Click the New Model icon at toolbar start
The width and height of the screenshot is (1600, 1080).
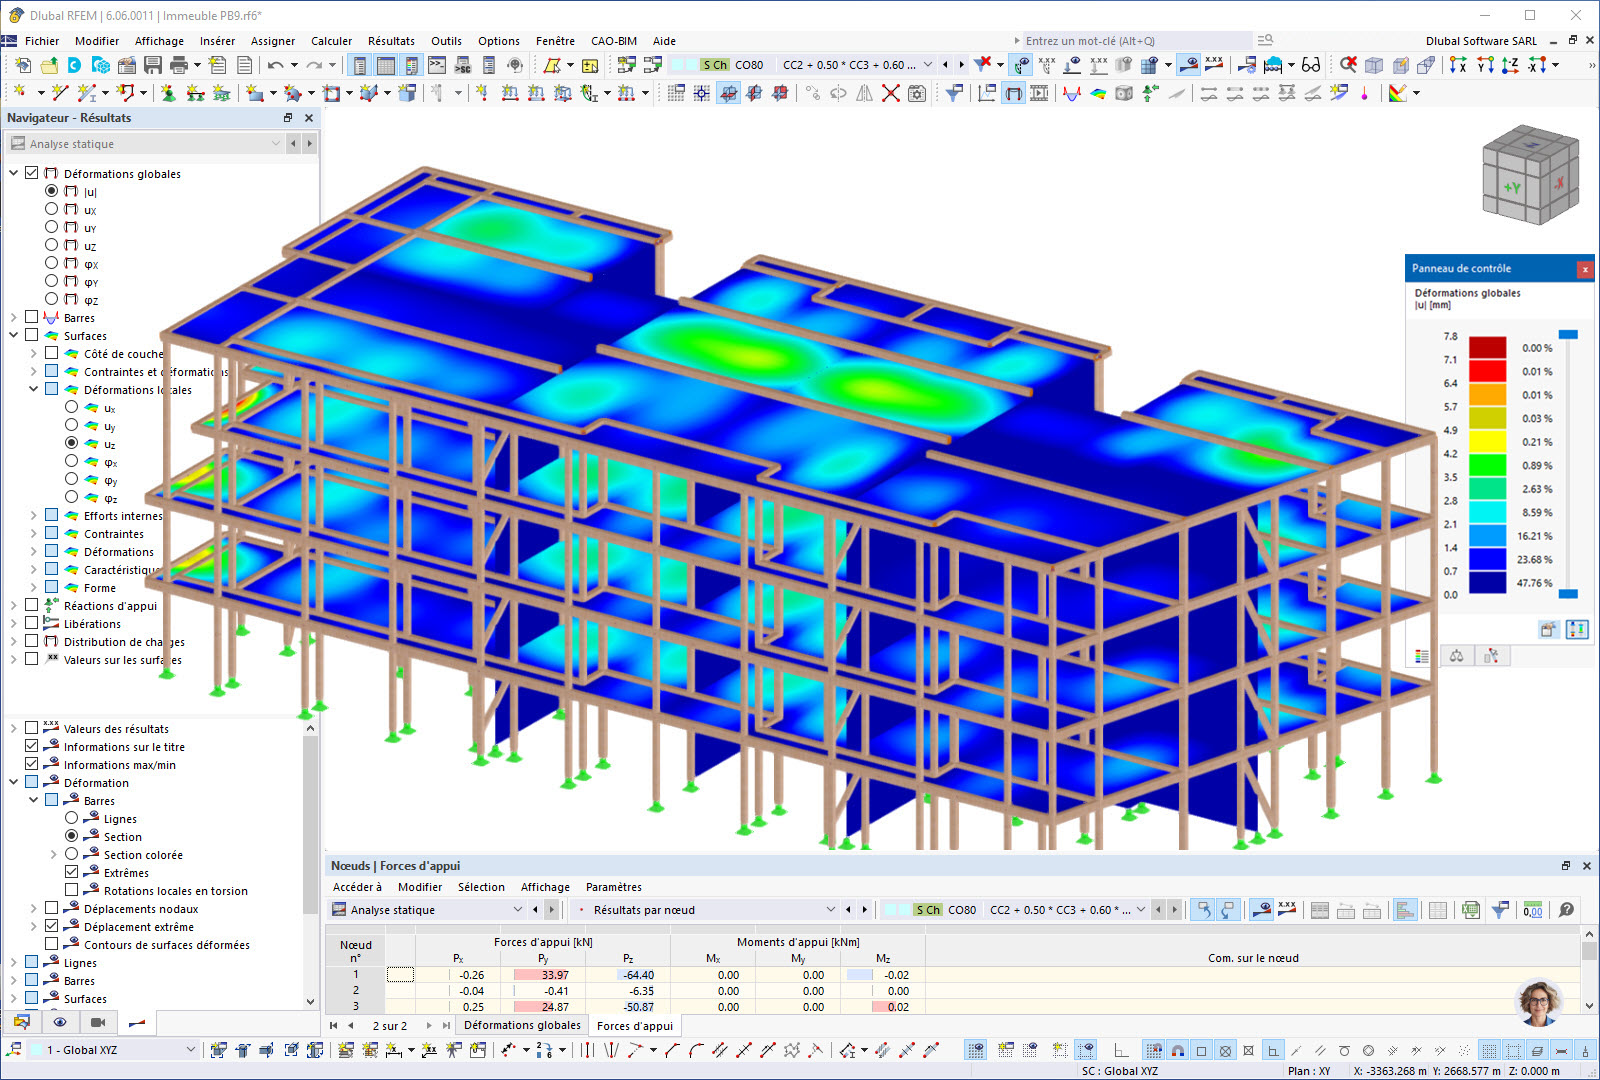(x=23, y=65)
